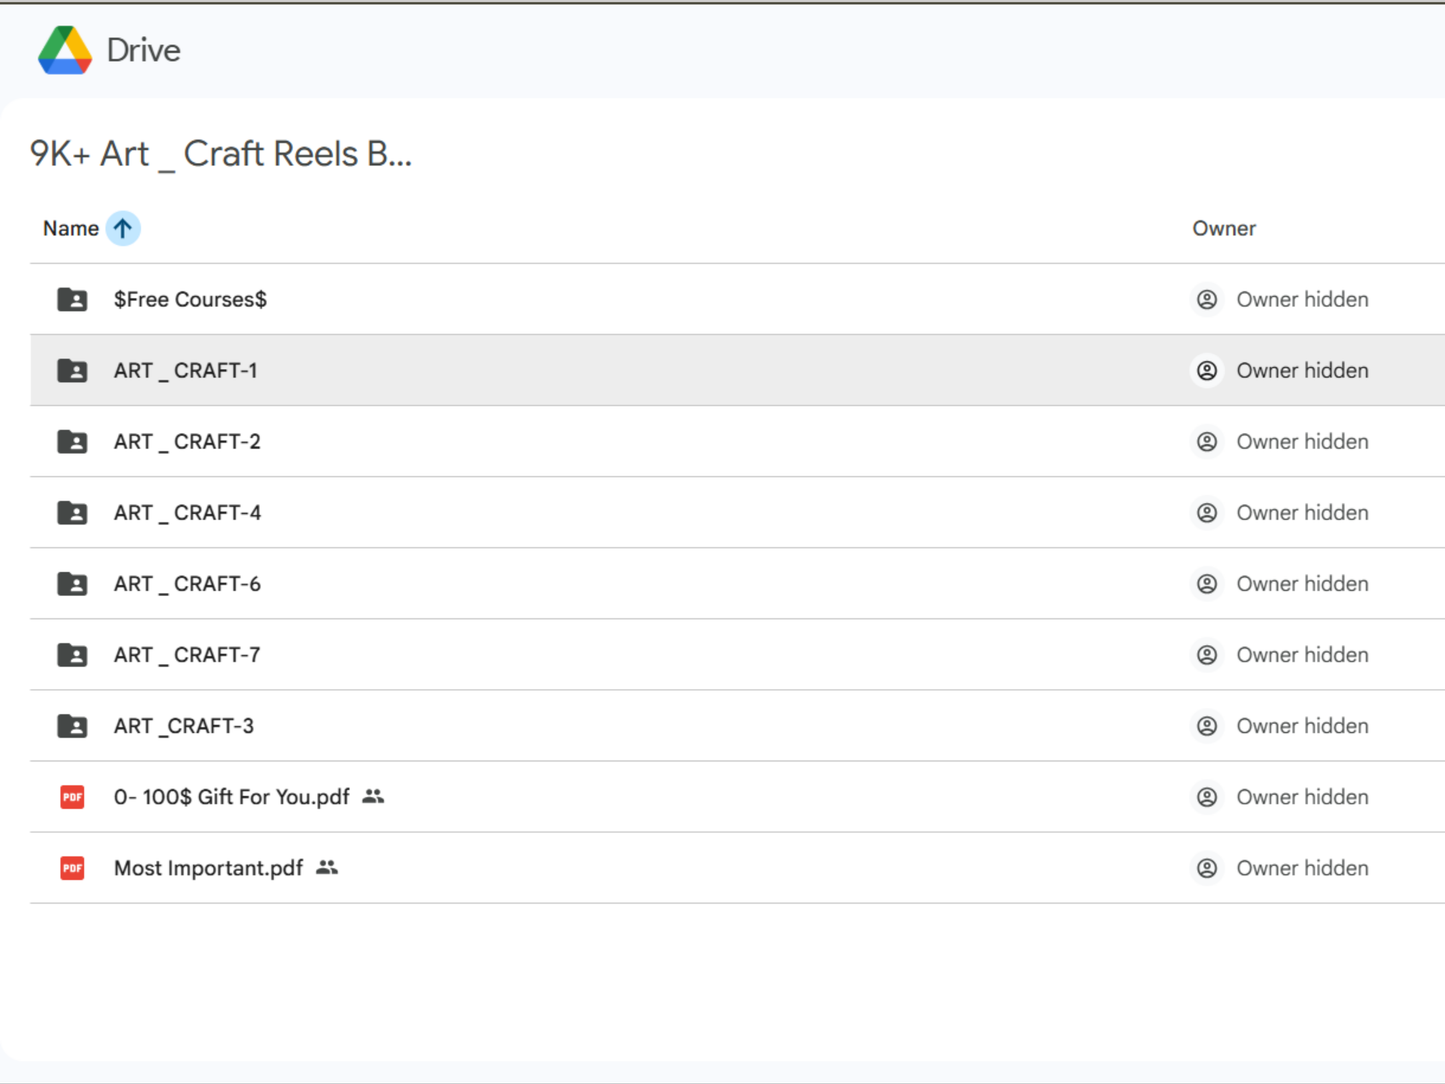
Task: Click the ART _ CRAFT-6 folder icon
Action: [x=72, y=583]
